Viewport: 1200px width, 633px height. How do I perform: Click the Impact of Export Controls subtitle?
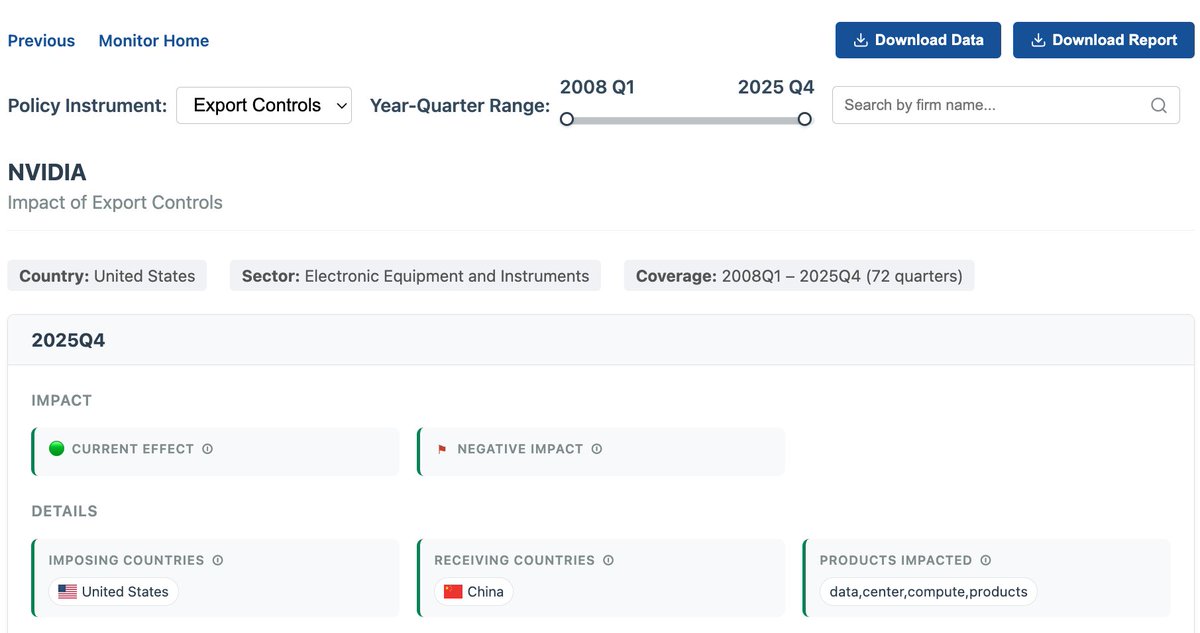tap(115, 202)
